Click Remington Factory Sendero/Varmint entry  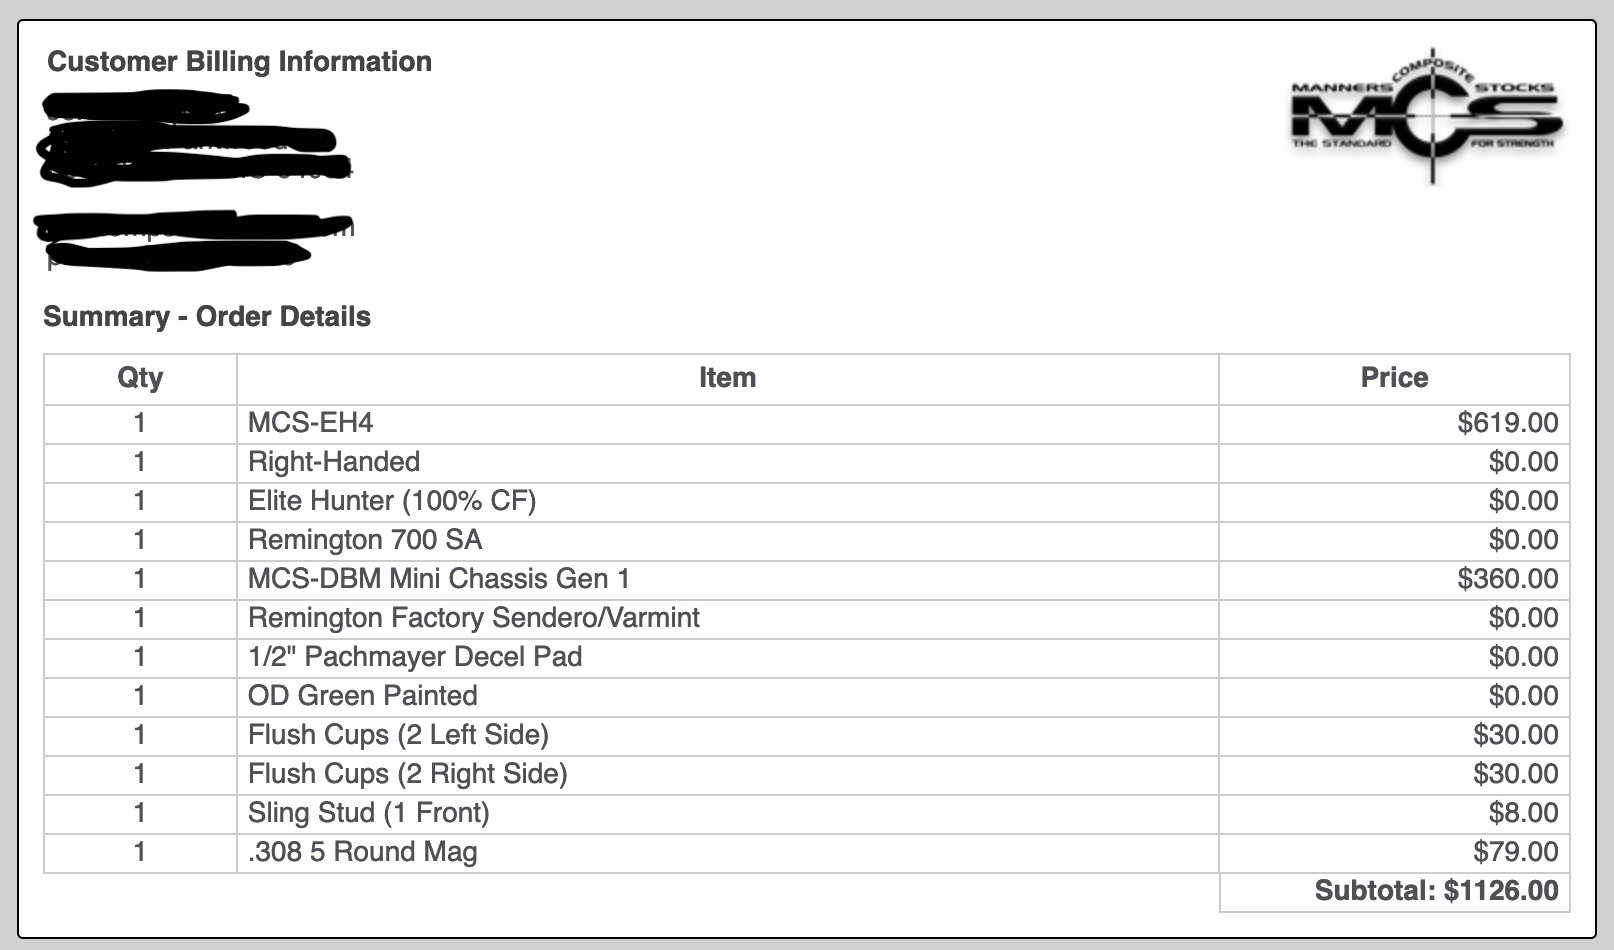474,618
